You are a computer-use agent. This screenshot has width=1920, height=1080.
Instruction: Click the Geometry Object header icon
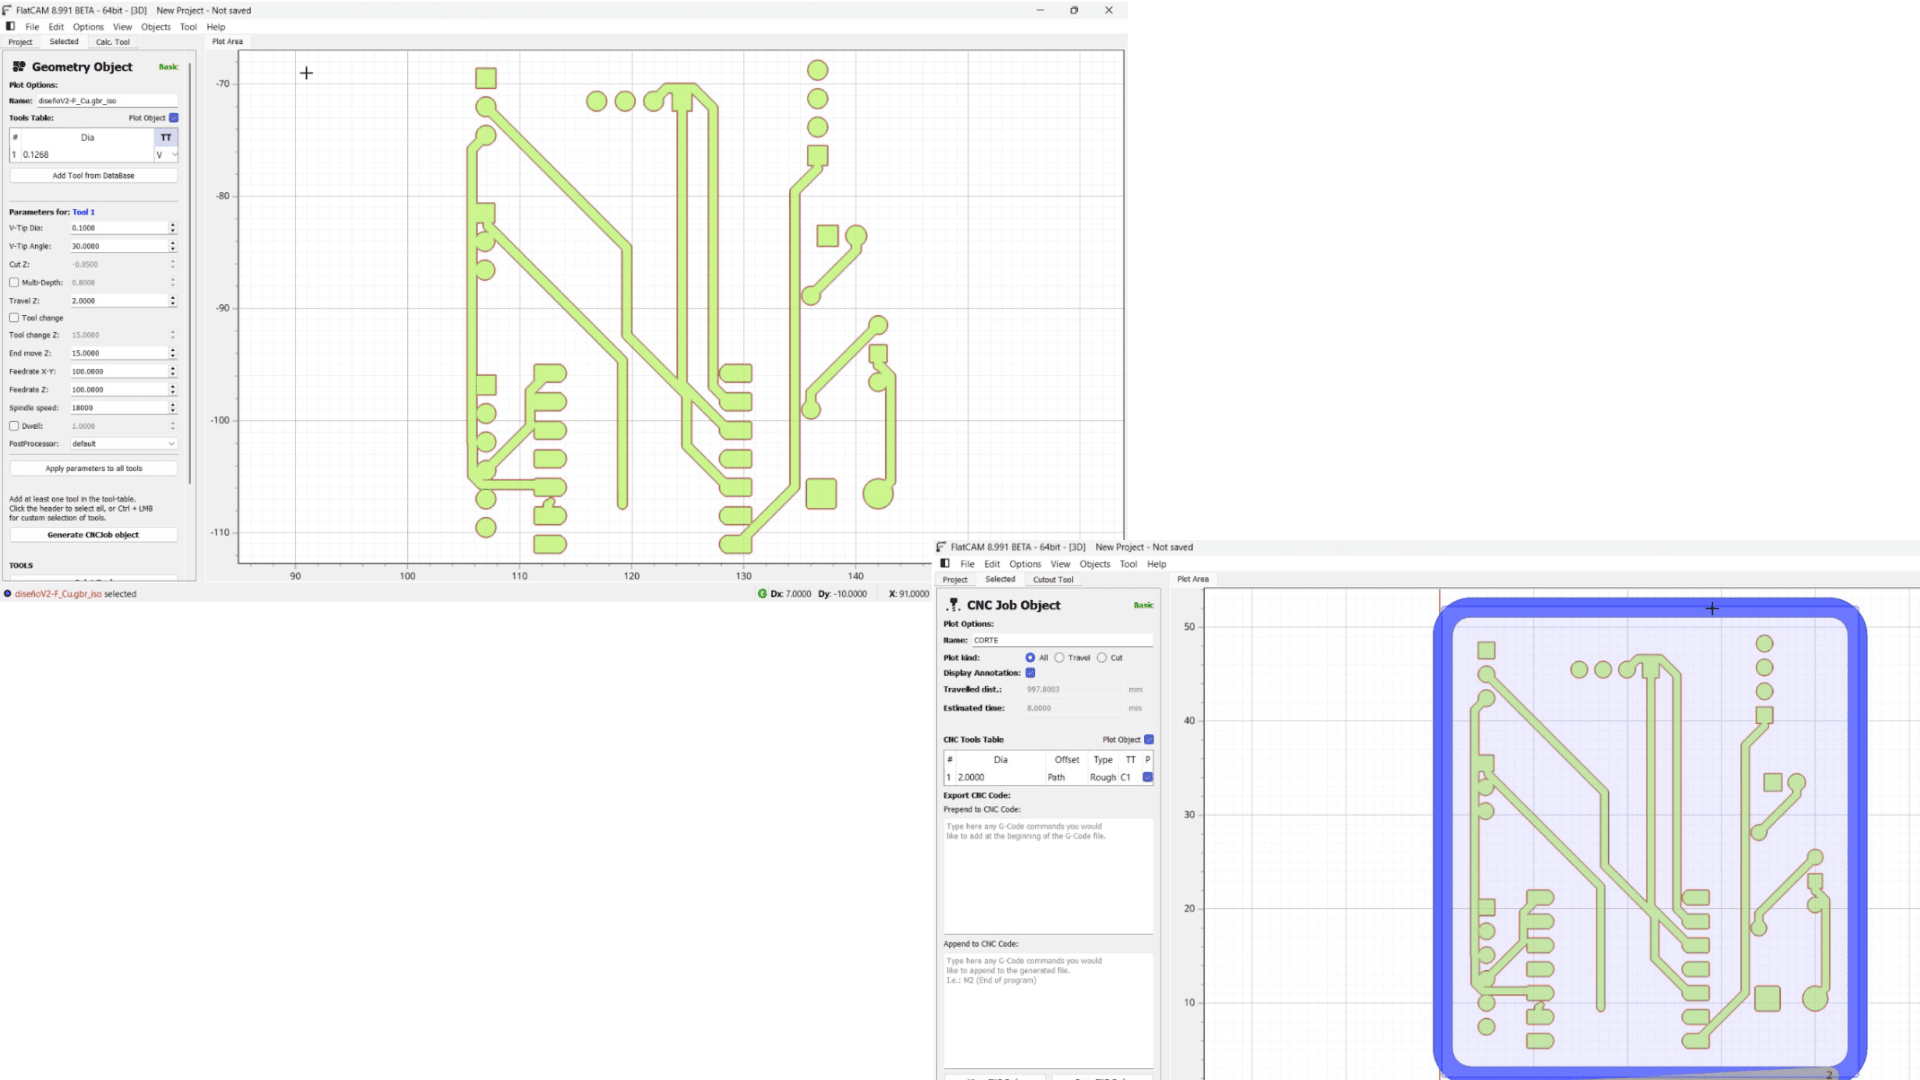click(19, 67)
